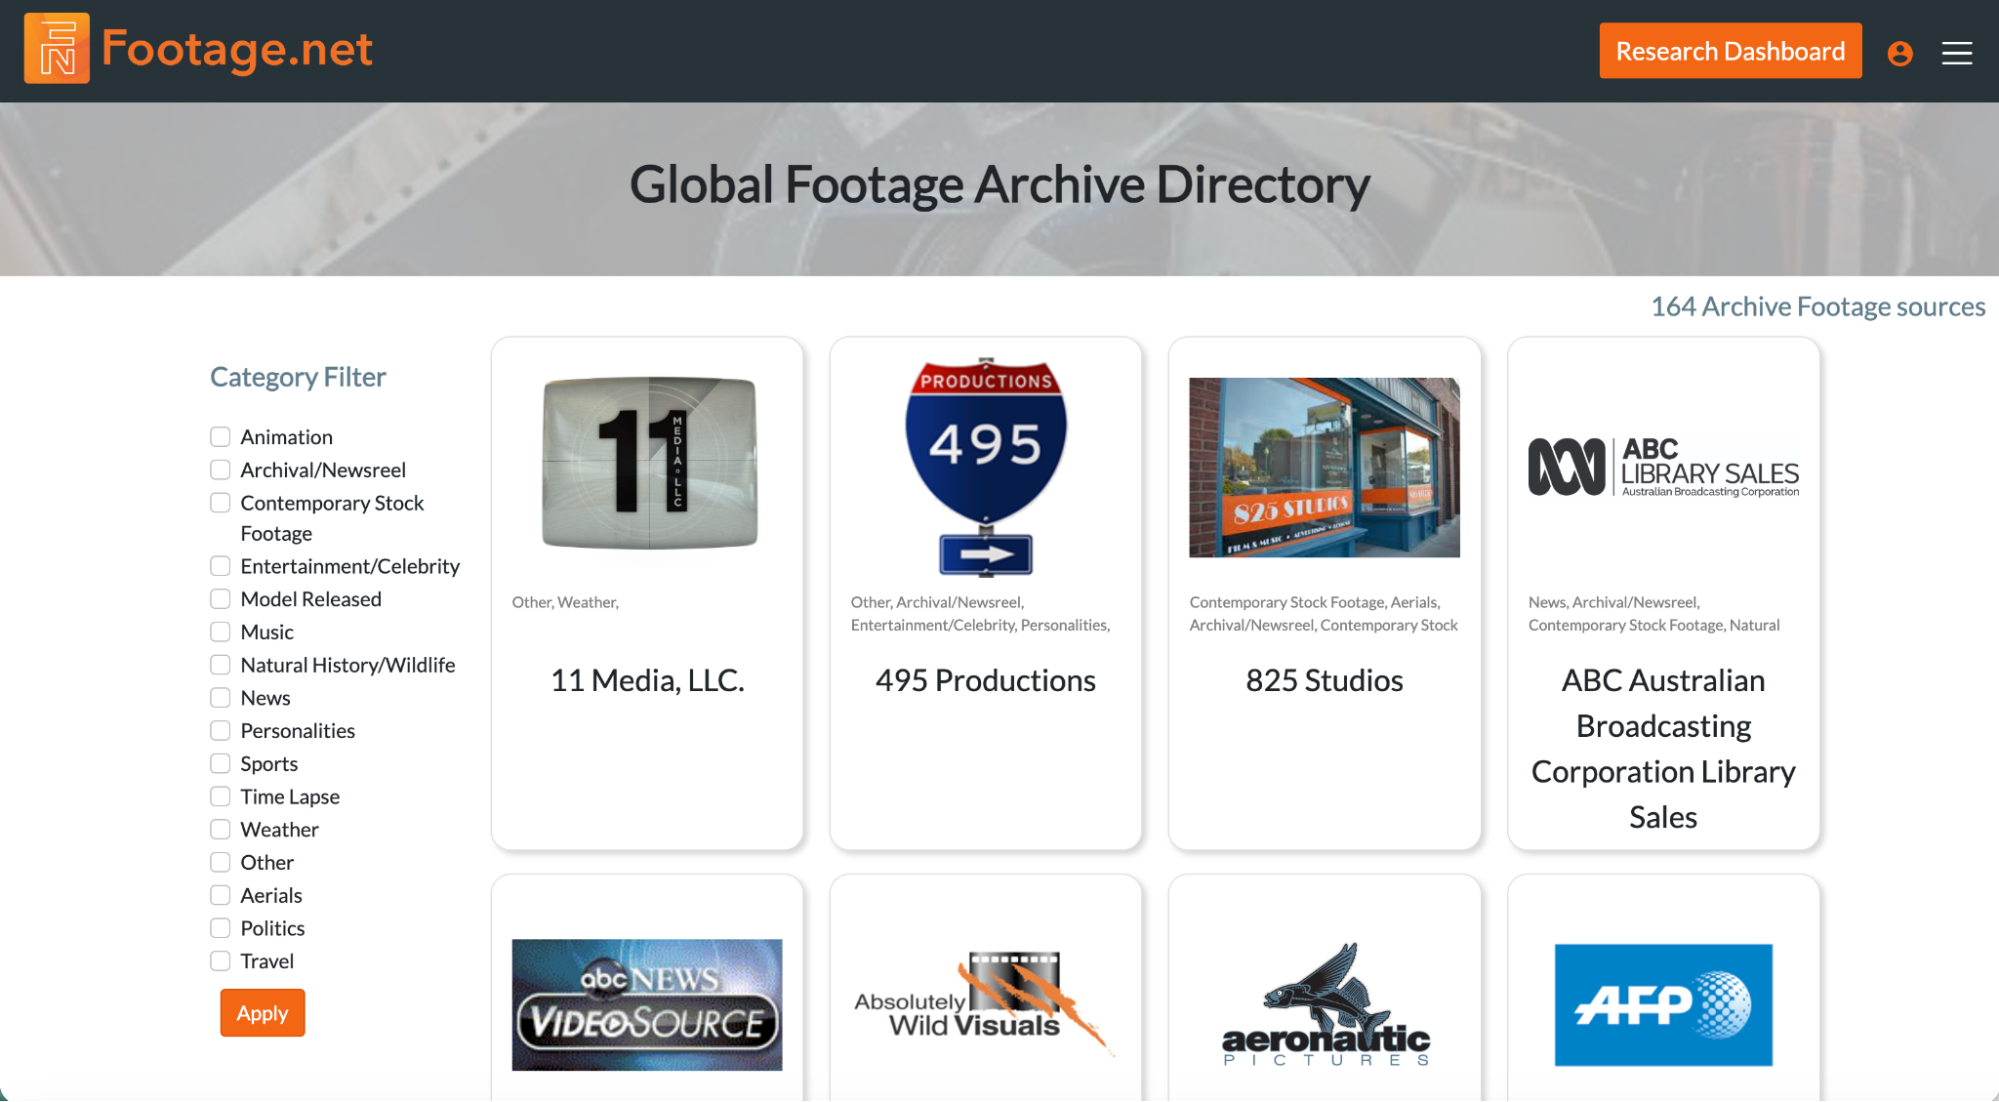This screenshot has width=1999, height=1102.
Task: Tick the Entertainment/Celebrity checkbox
Action: point(220,566)
